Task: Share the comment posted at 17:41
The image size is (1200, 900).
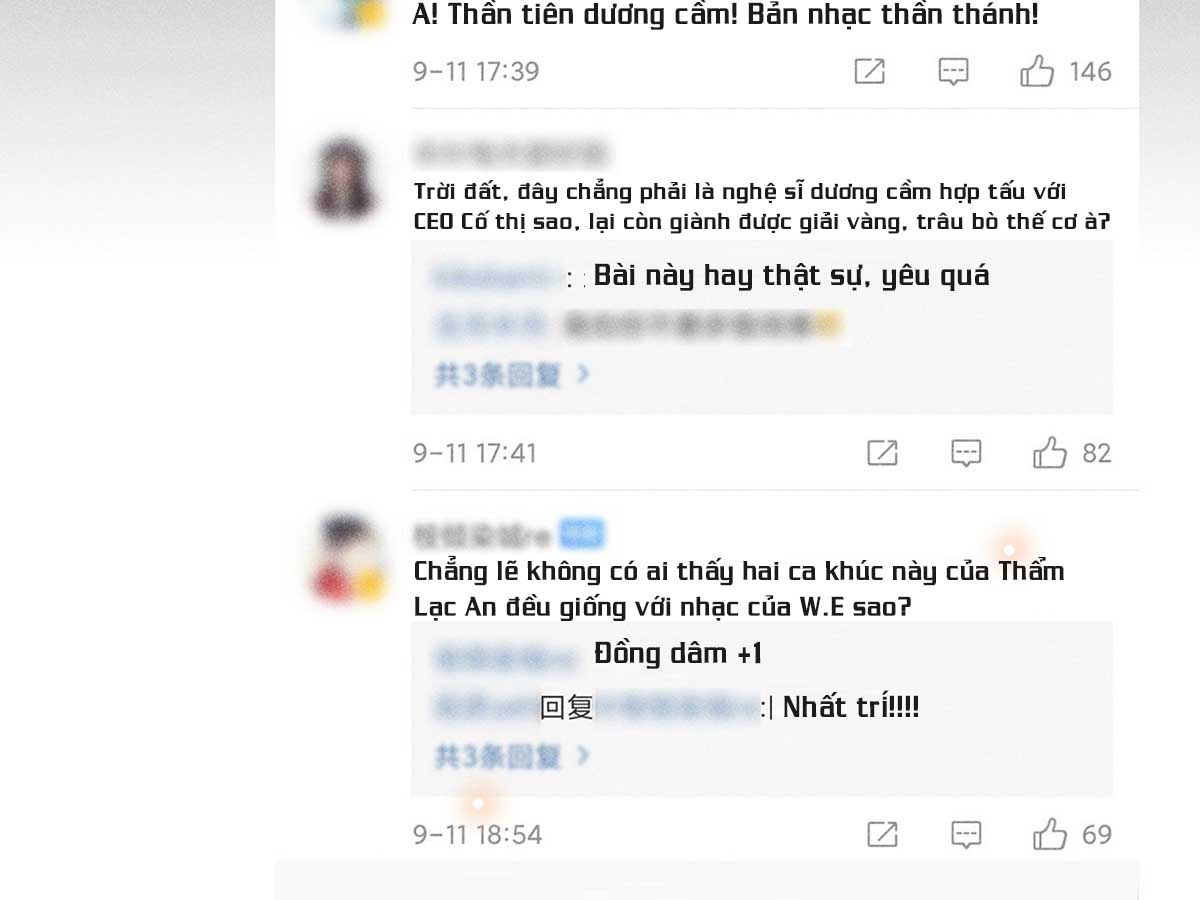Action: (882, 453)
